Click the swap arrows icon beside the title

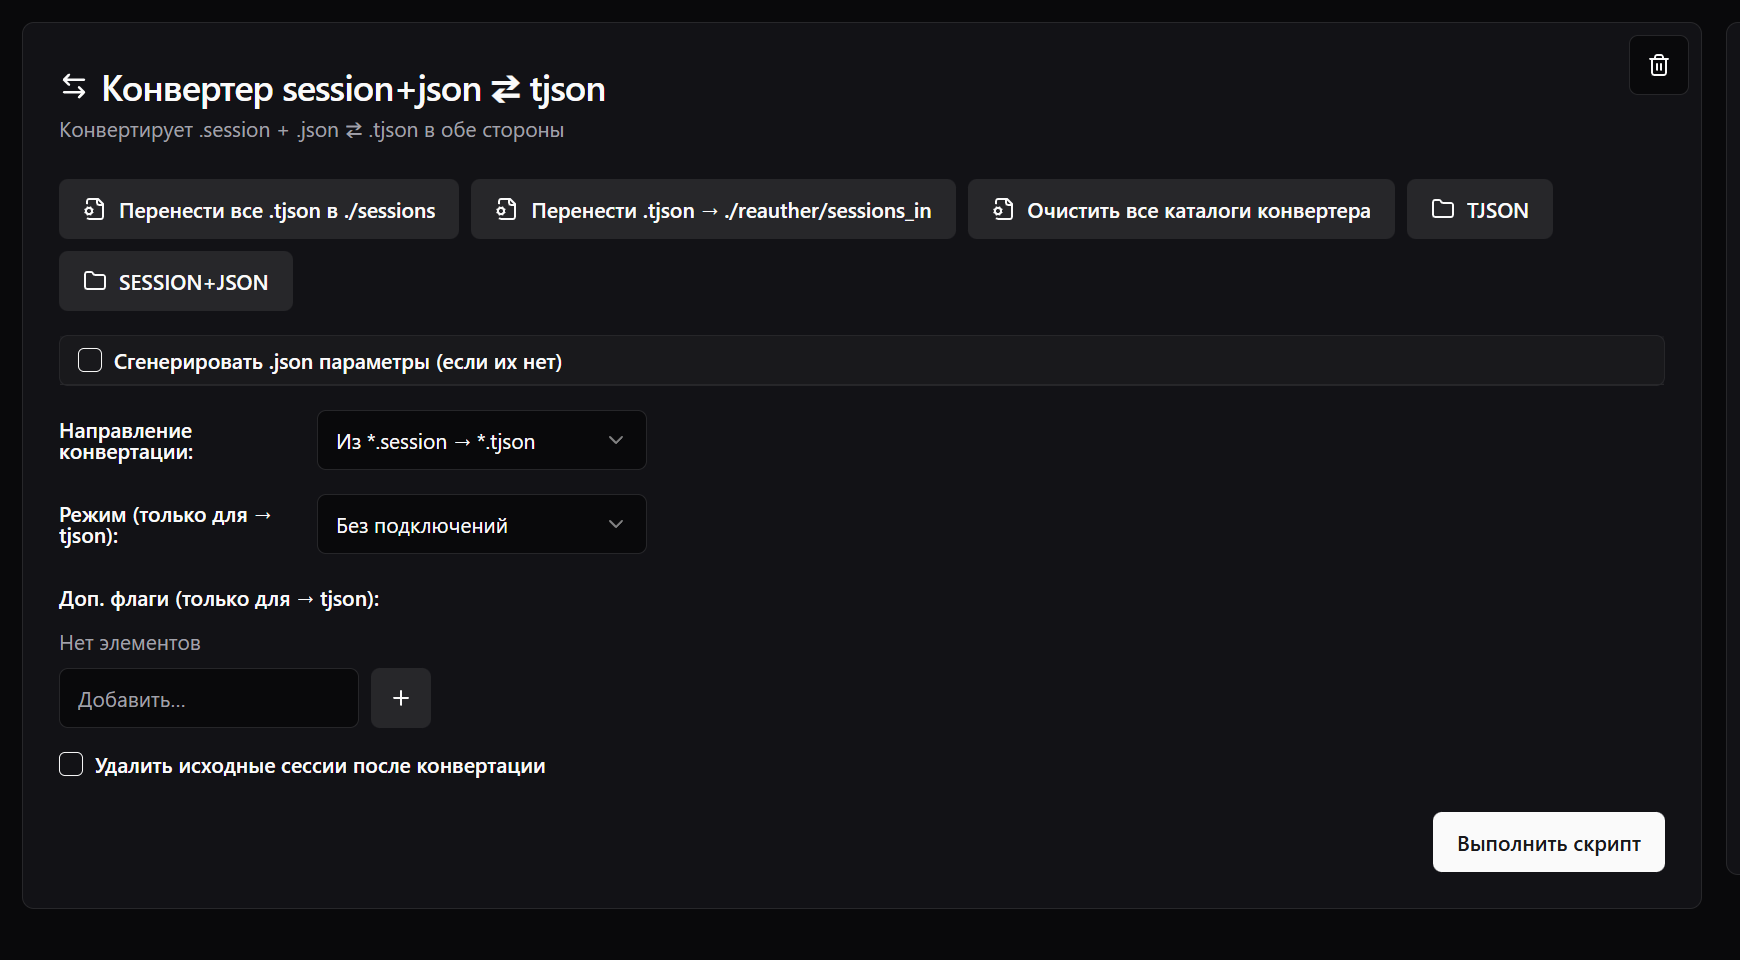(74, 87)
